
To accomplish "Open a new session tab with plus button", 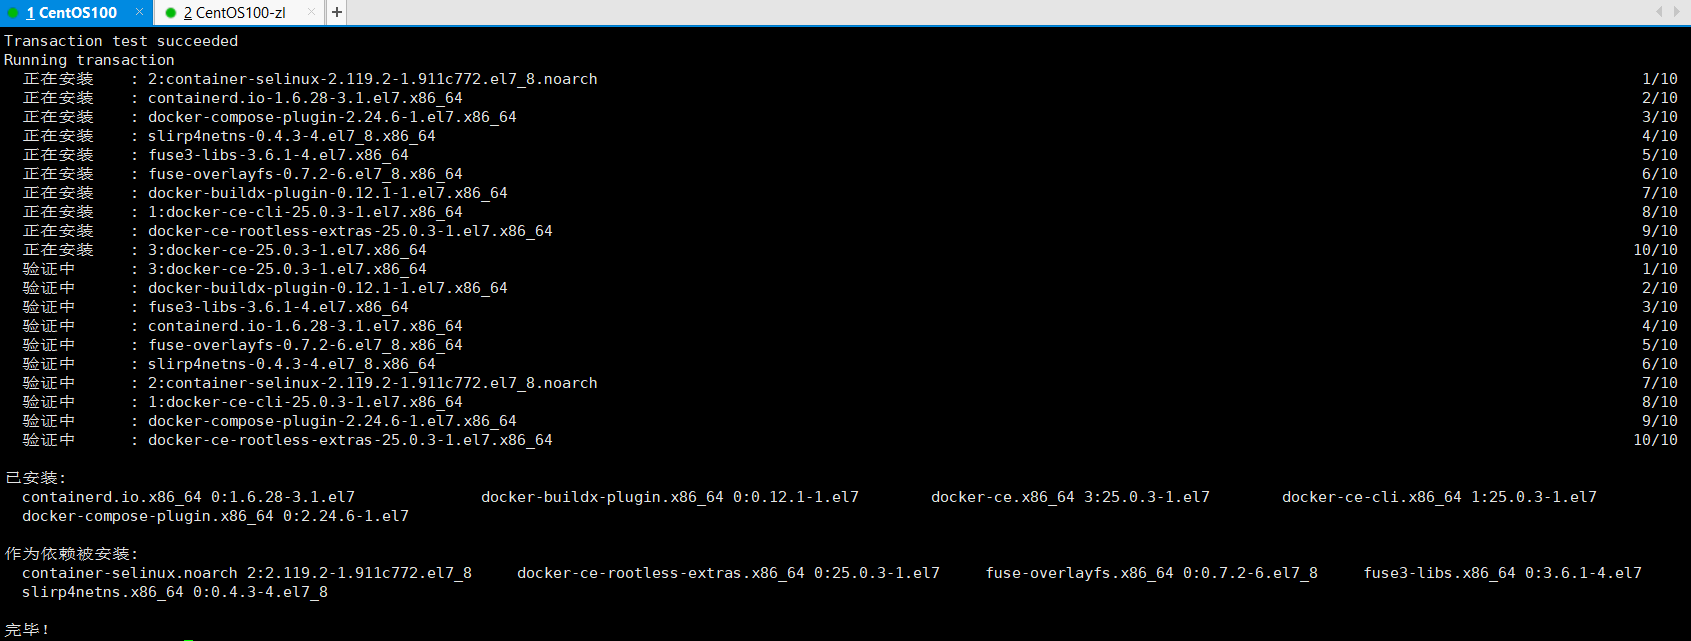I will (337, 12).
